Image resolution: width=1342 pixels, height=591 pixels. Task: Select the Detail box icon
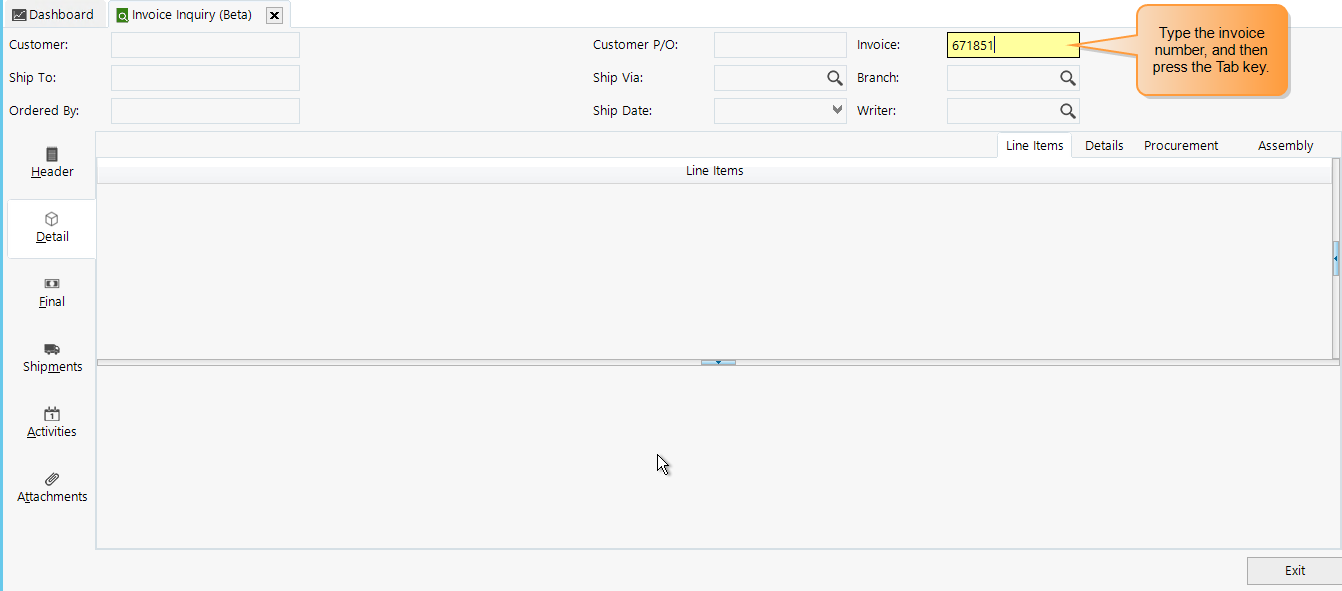pos(52,219)
